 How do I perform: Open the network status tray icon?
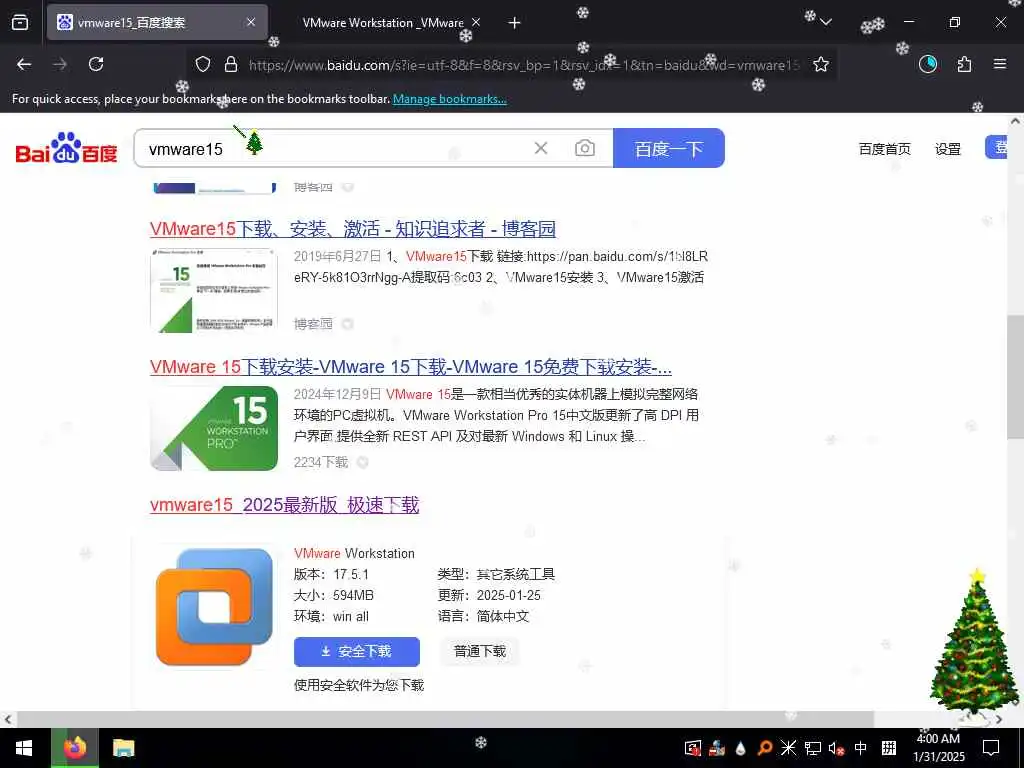pyautogui.click(x=812, y=748)
